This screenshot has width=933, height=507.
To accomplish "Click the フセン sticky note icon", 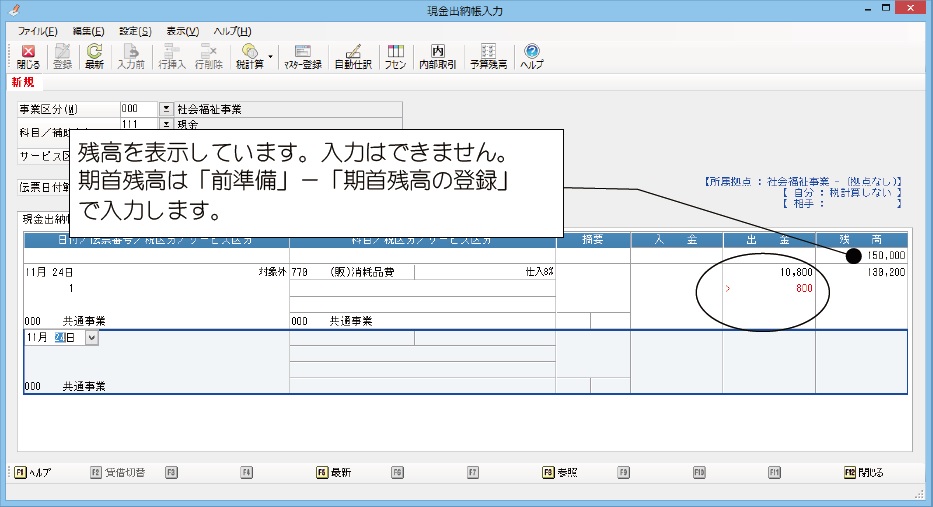I will tap(396, 56).
